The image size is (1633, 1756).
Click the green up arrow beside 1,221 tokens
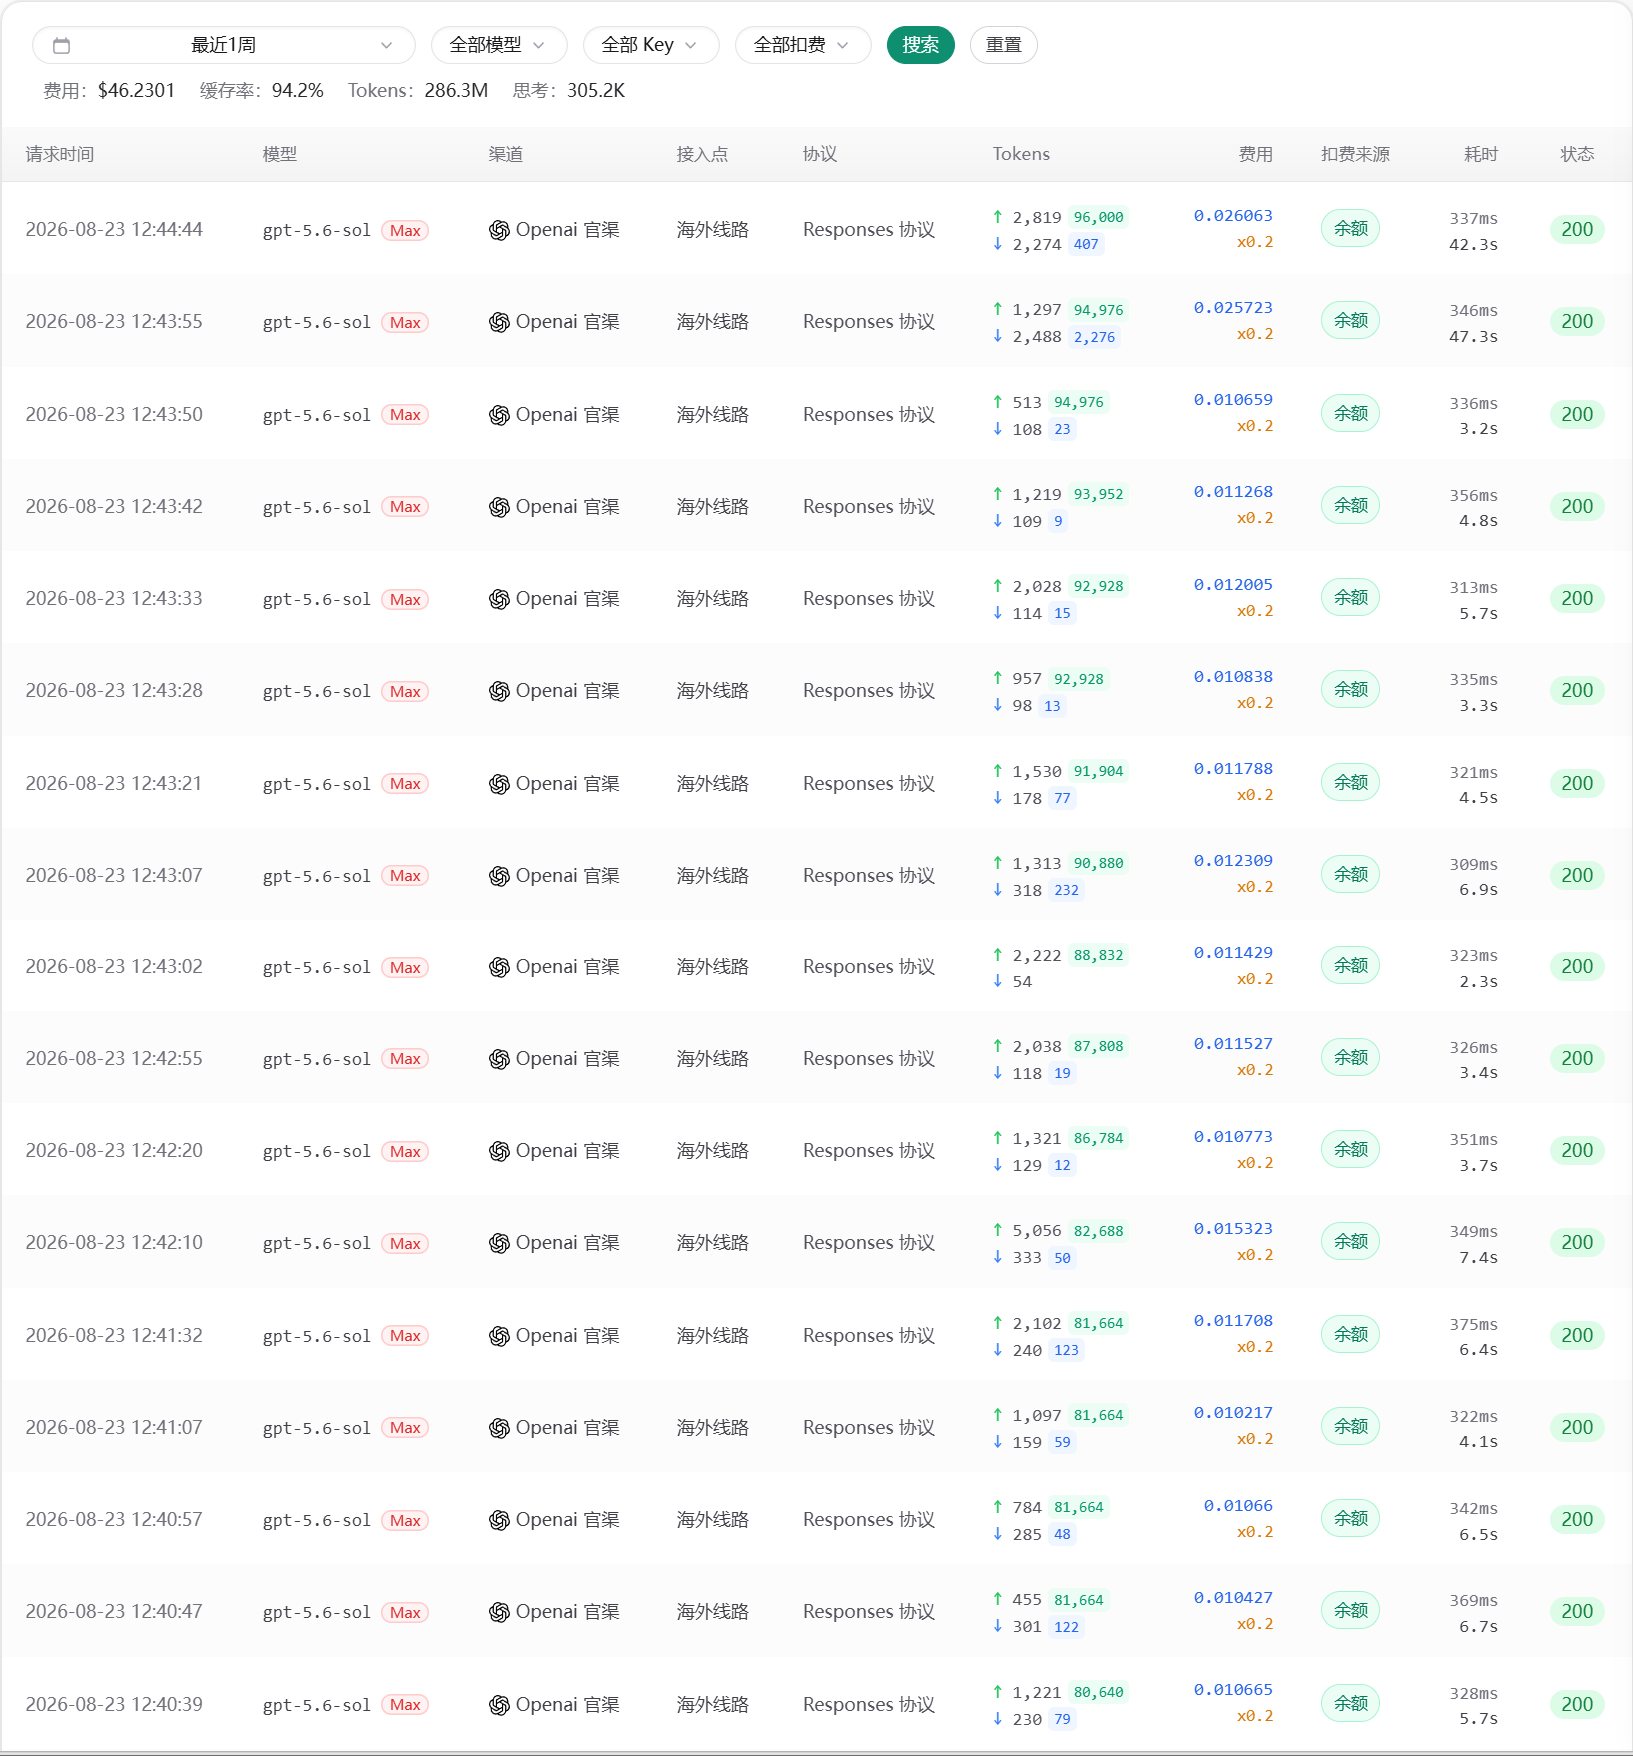998,1692
